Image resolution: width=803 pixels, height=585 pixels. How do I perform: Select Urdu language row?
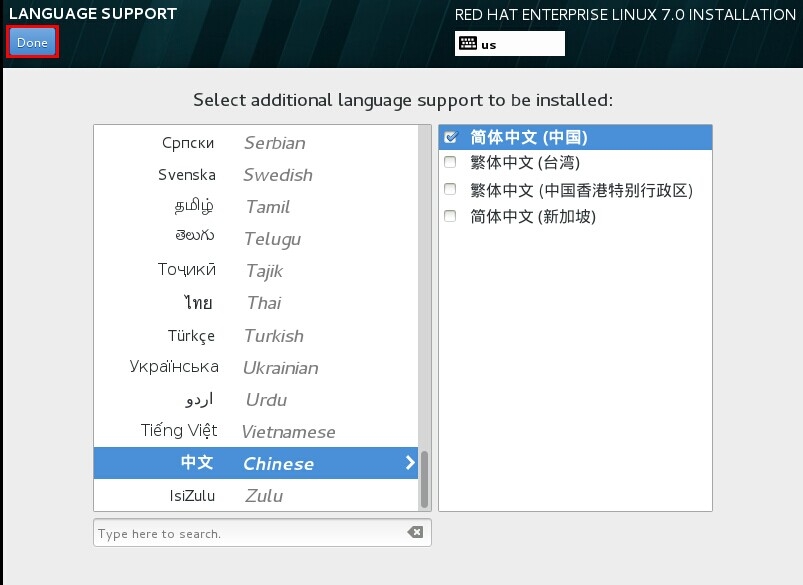click(x=256, y=400)
